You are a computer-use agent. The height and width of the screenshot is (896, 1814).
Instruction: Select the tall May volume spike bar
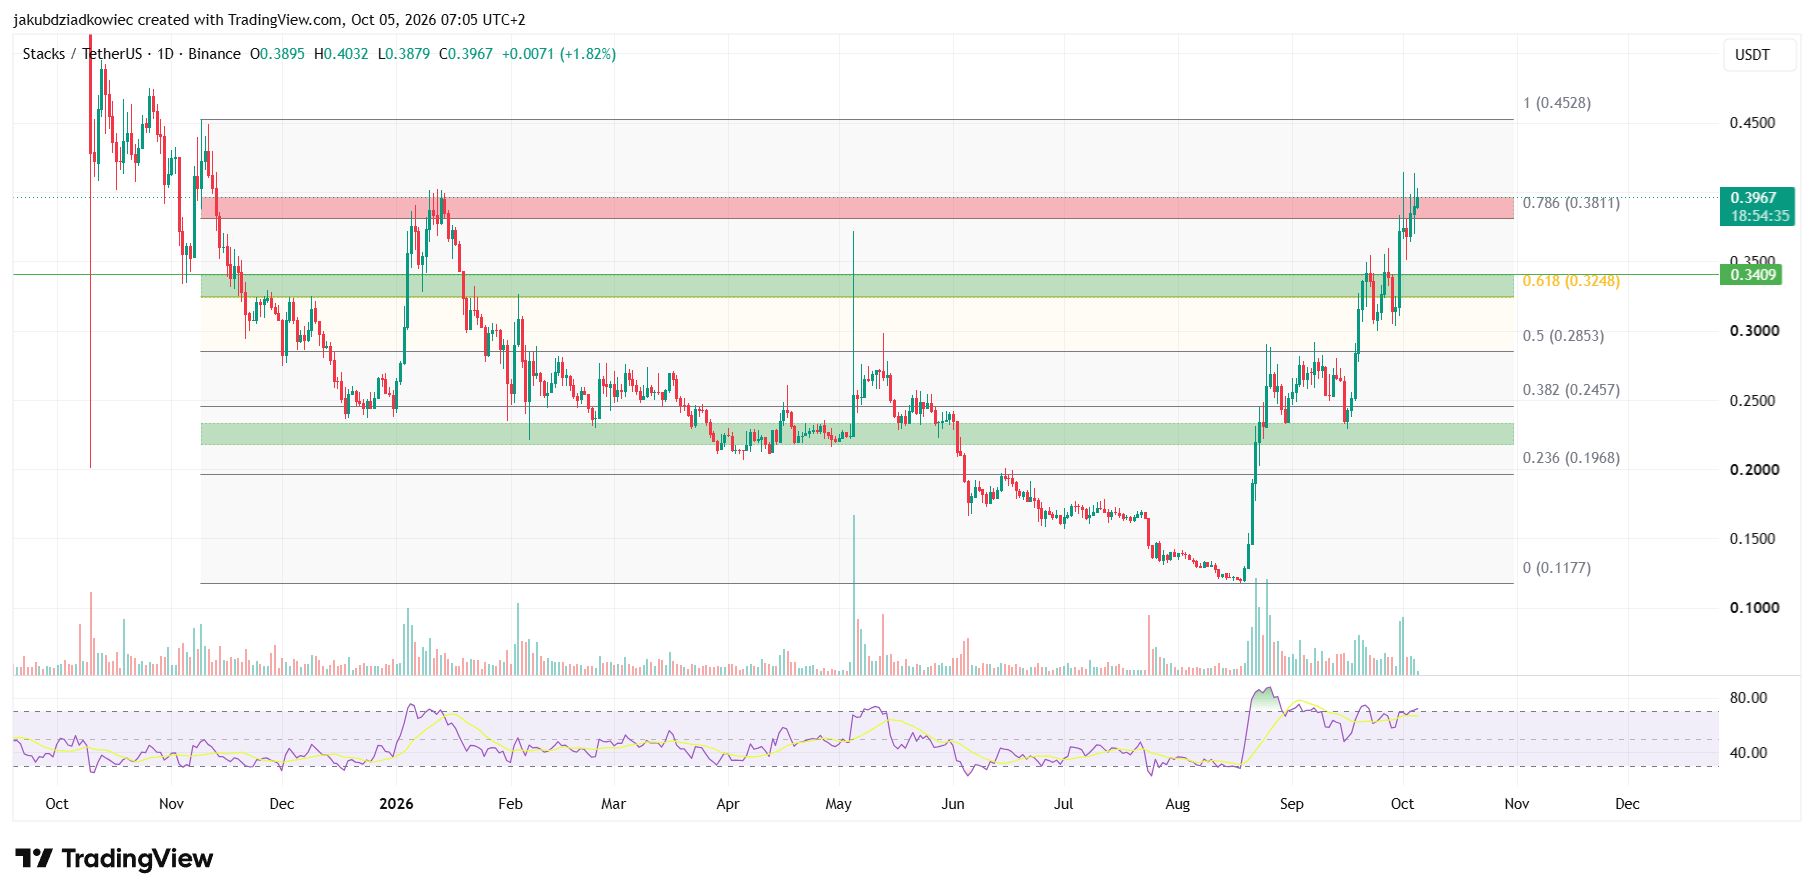click(x=854, y=595)
